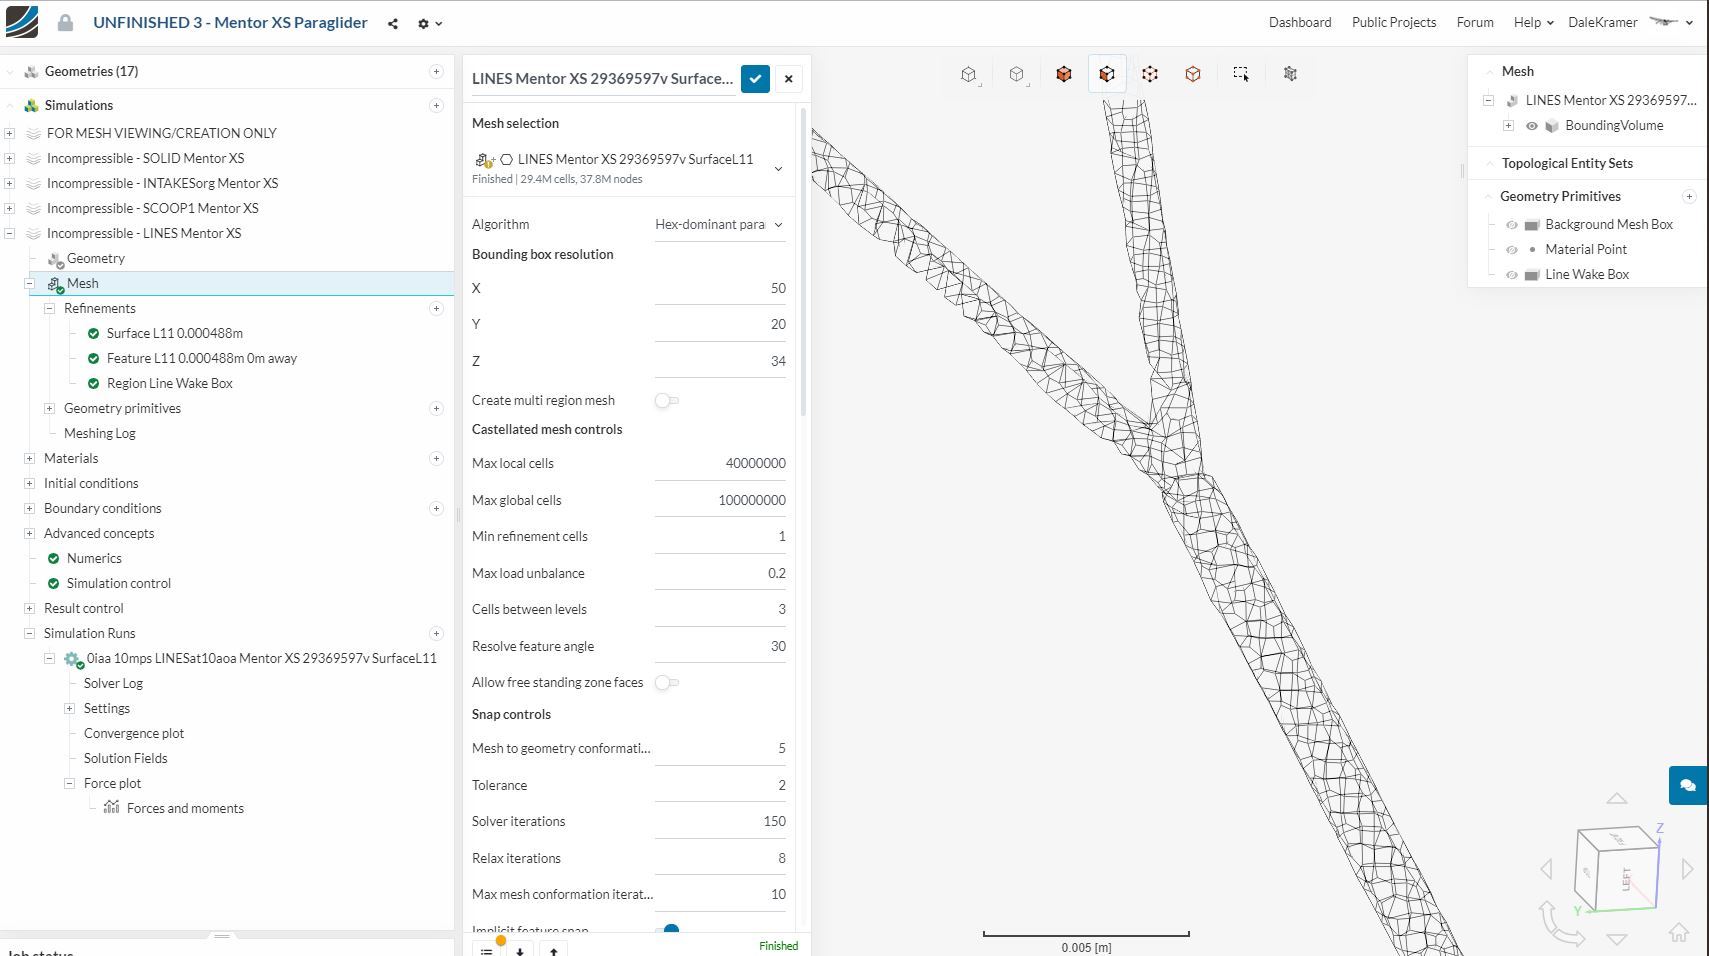Screen dimensions: 1709x956
Task: Open the mesh clip tool icon
Action: click(1289, 74)
